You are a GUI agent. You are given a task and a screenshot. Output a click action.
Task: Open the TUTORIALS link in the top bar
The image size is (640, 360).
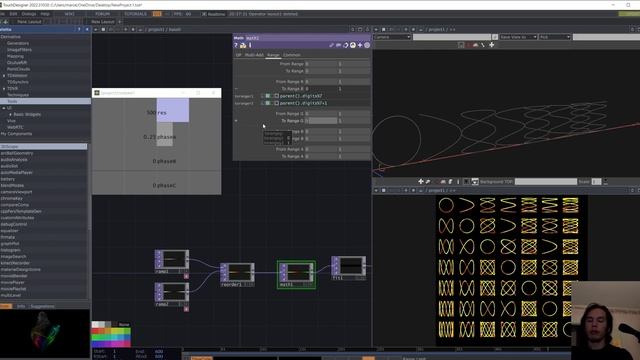click(x=135, y=14)
